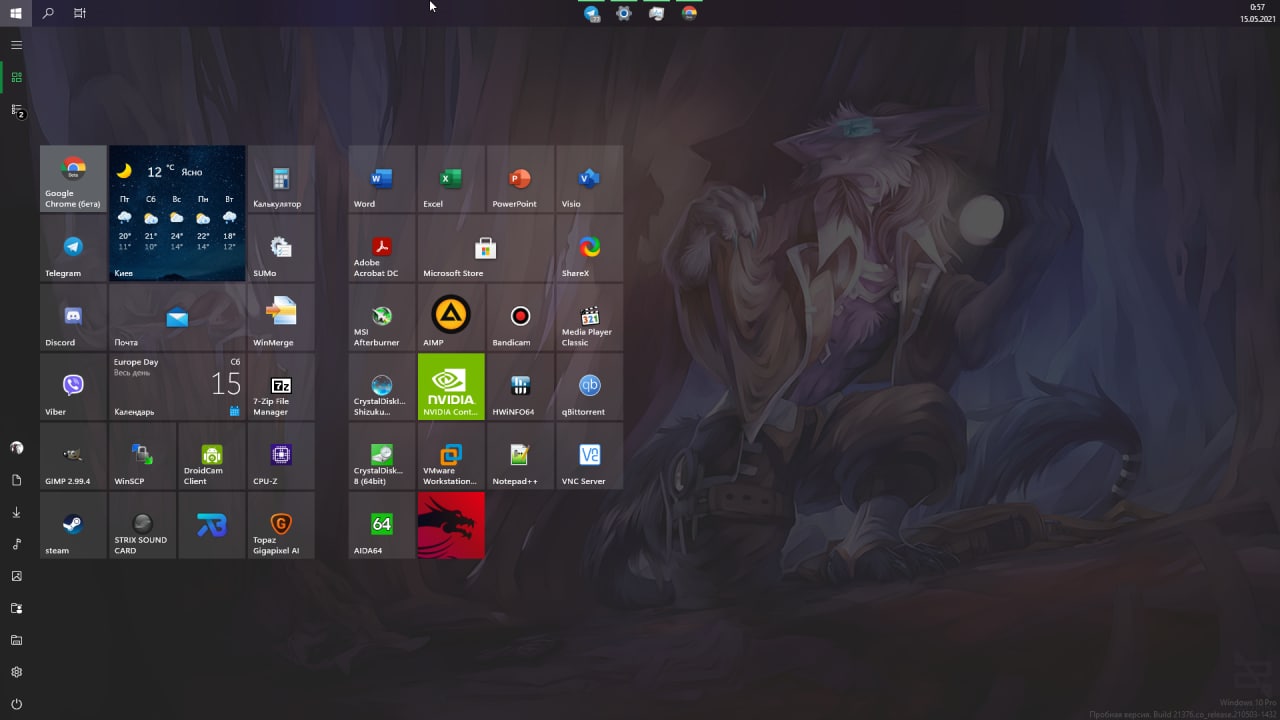Open Task View in taskbar
Viewport: 1280px width, 720px height.
point(80,13)
